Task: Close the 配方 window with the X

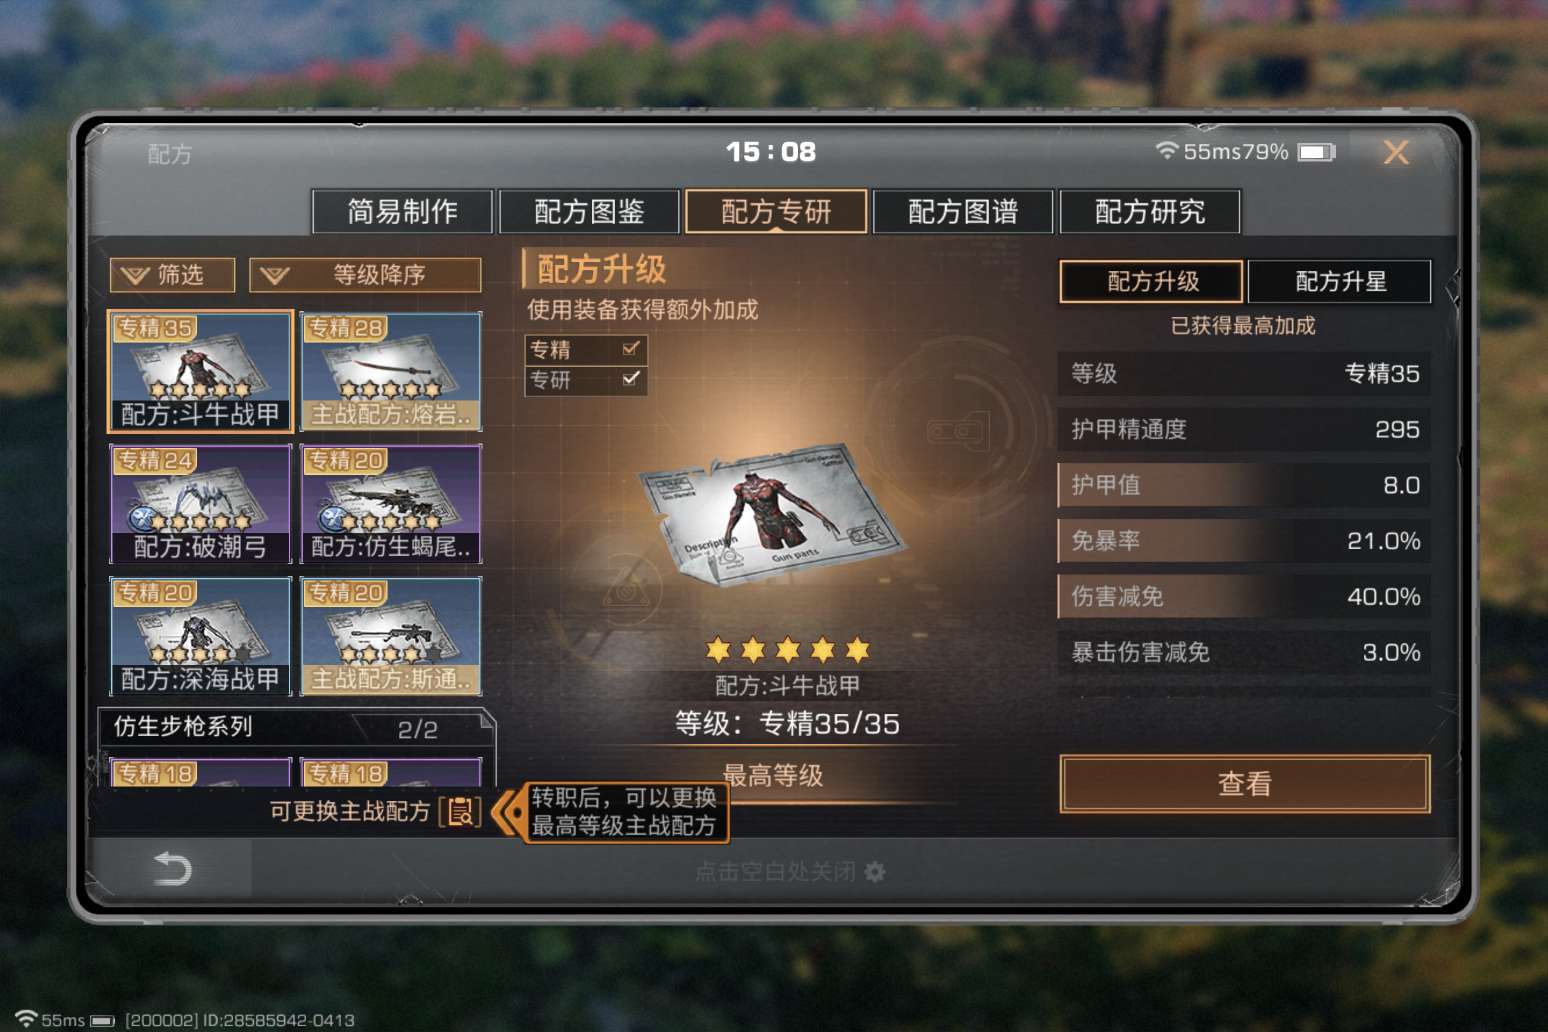Action: point(1396,152)
